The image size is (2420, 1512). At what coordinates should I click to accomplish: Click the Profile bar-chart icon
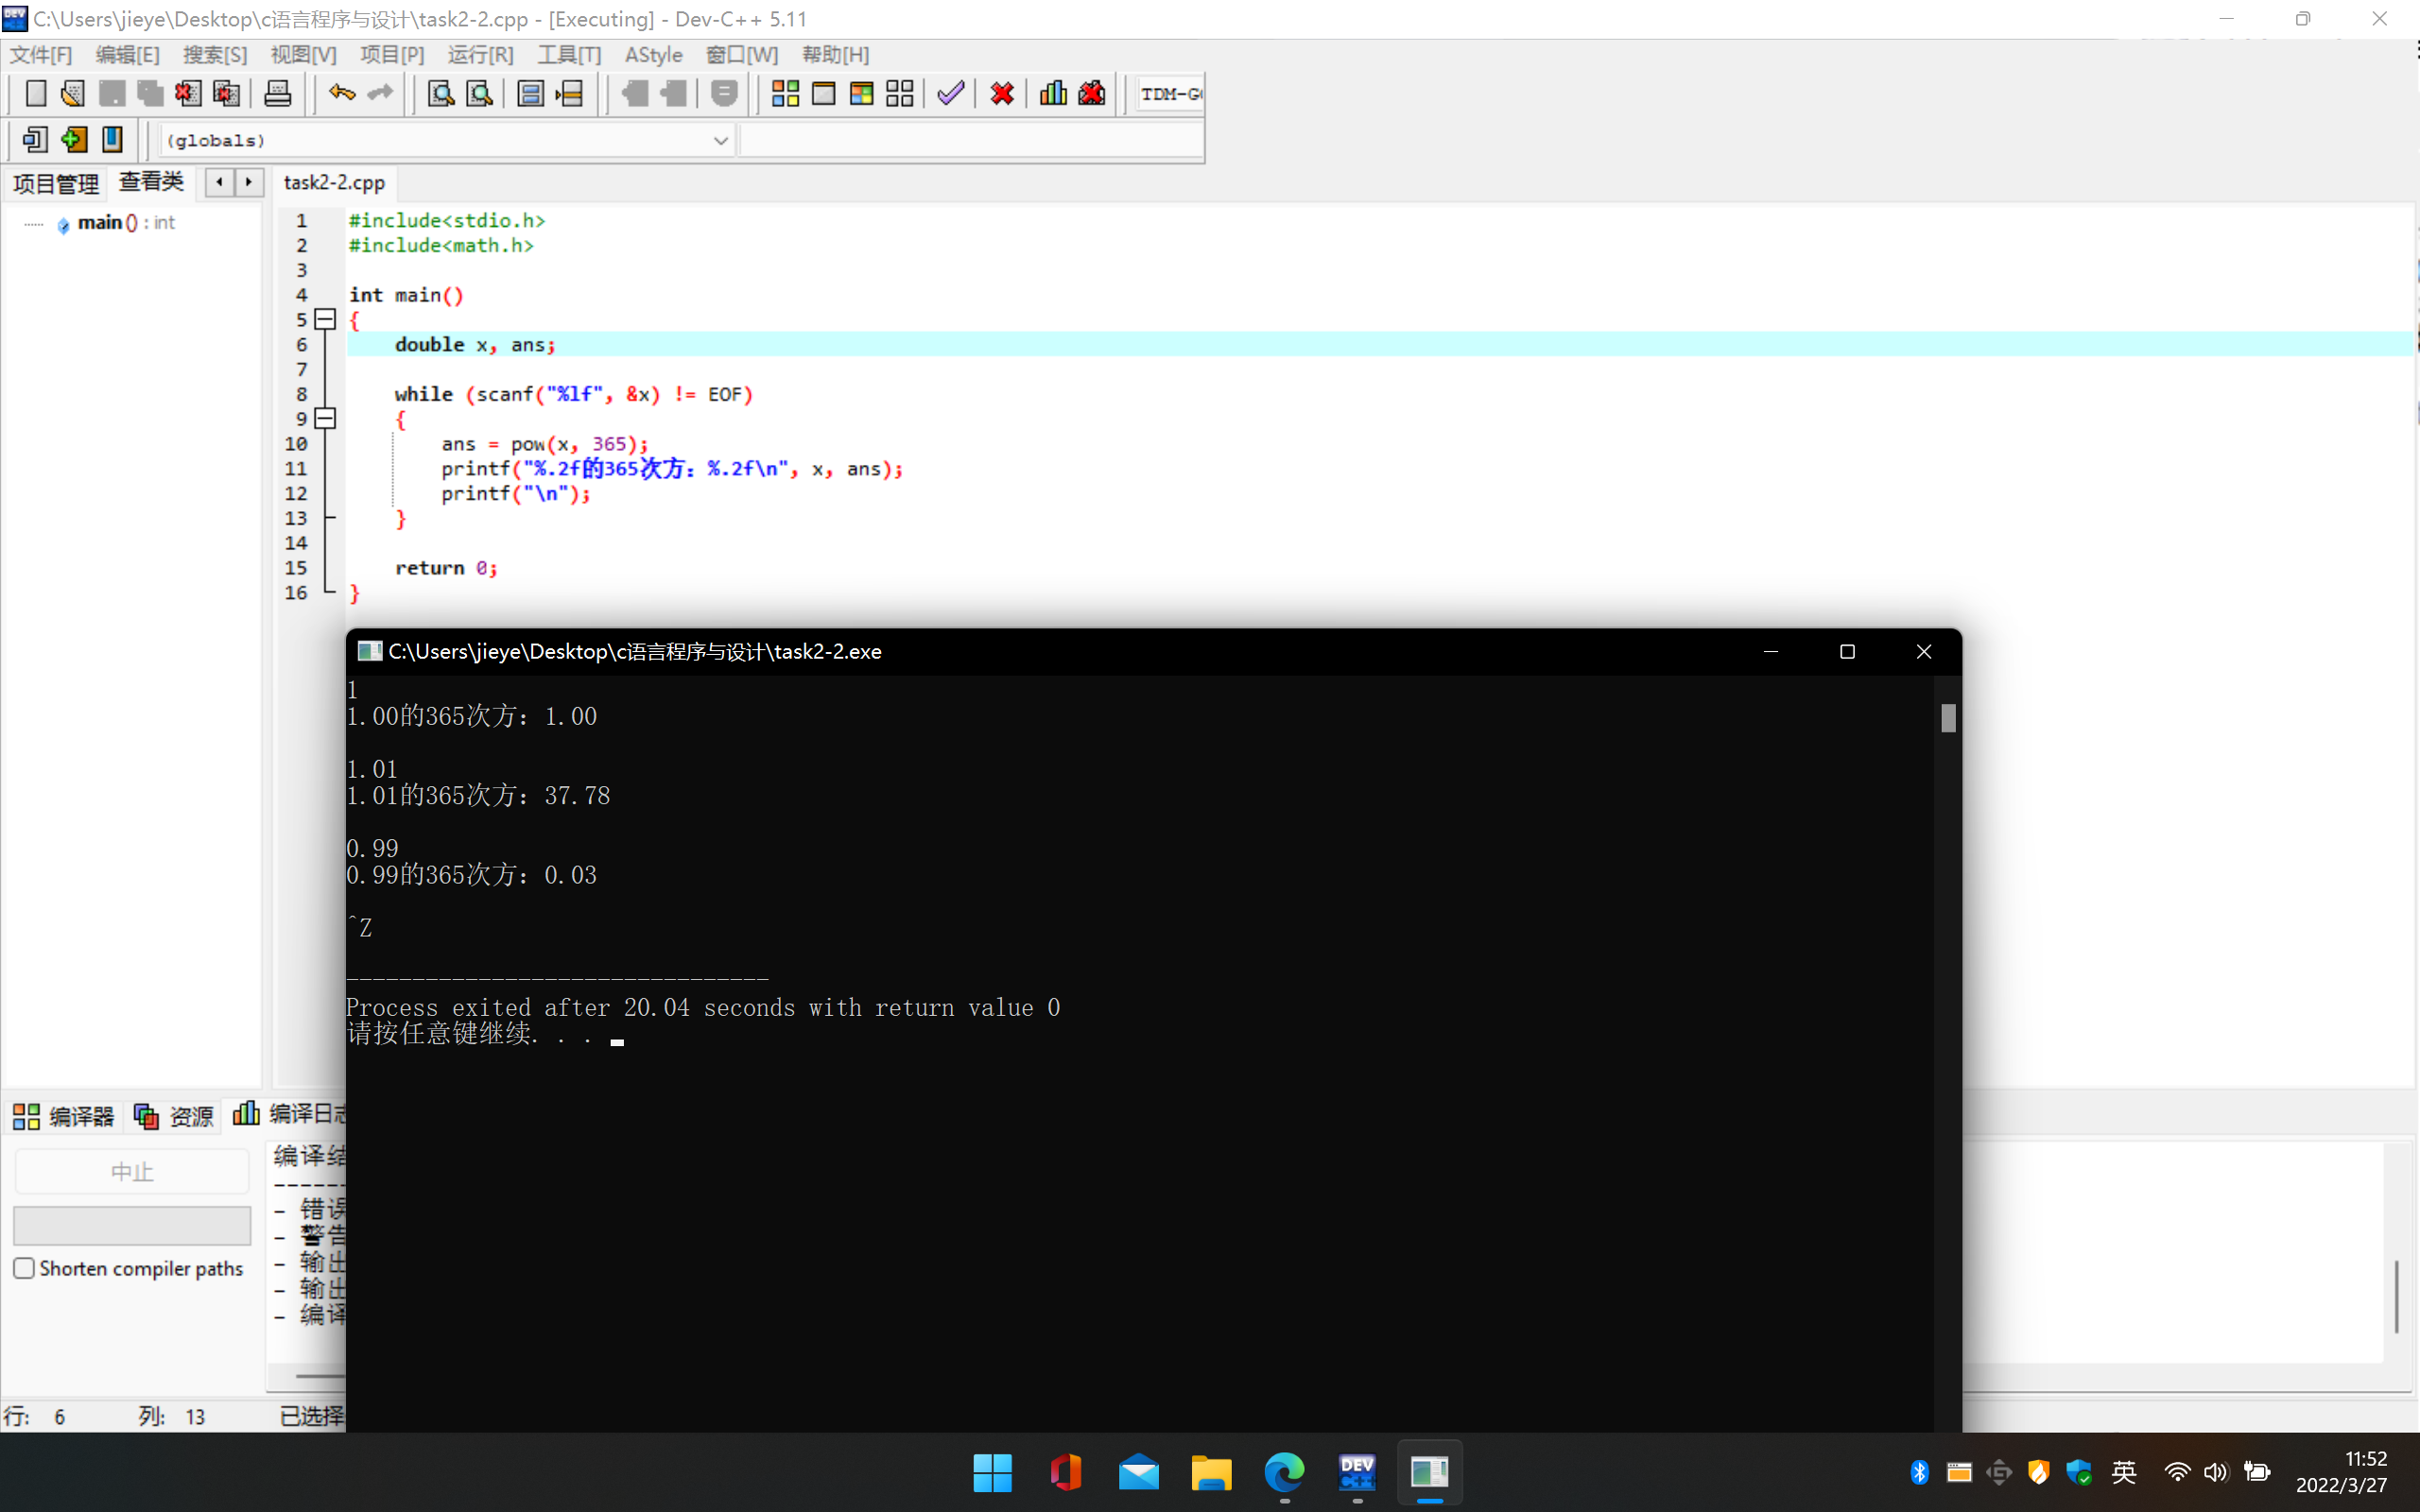(1052, 94)
